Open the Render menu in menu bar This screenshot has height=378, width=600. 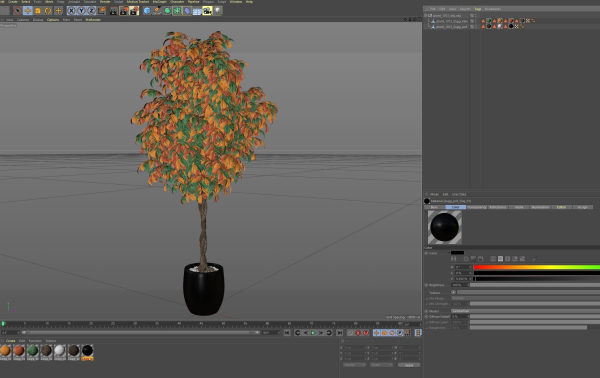[105, 2]
